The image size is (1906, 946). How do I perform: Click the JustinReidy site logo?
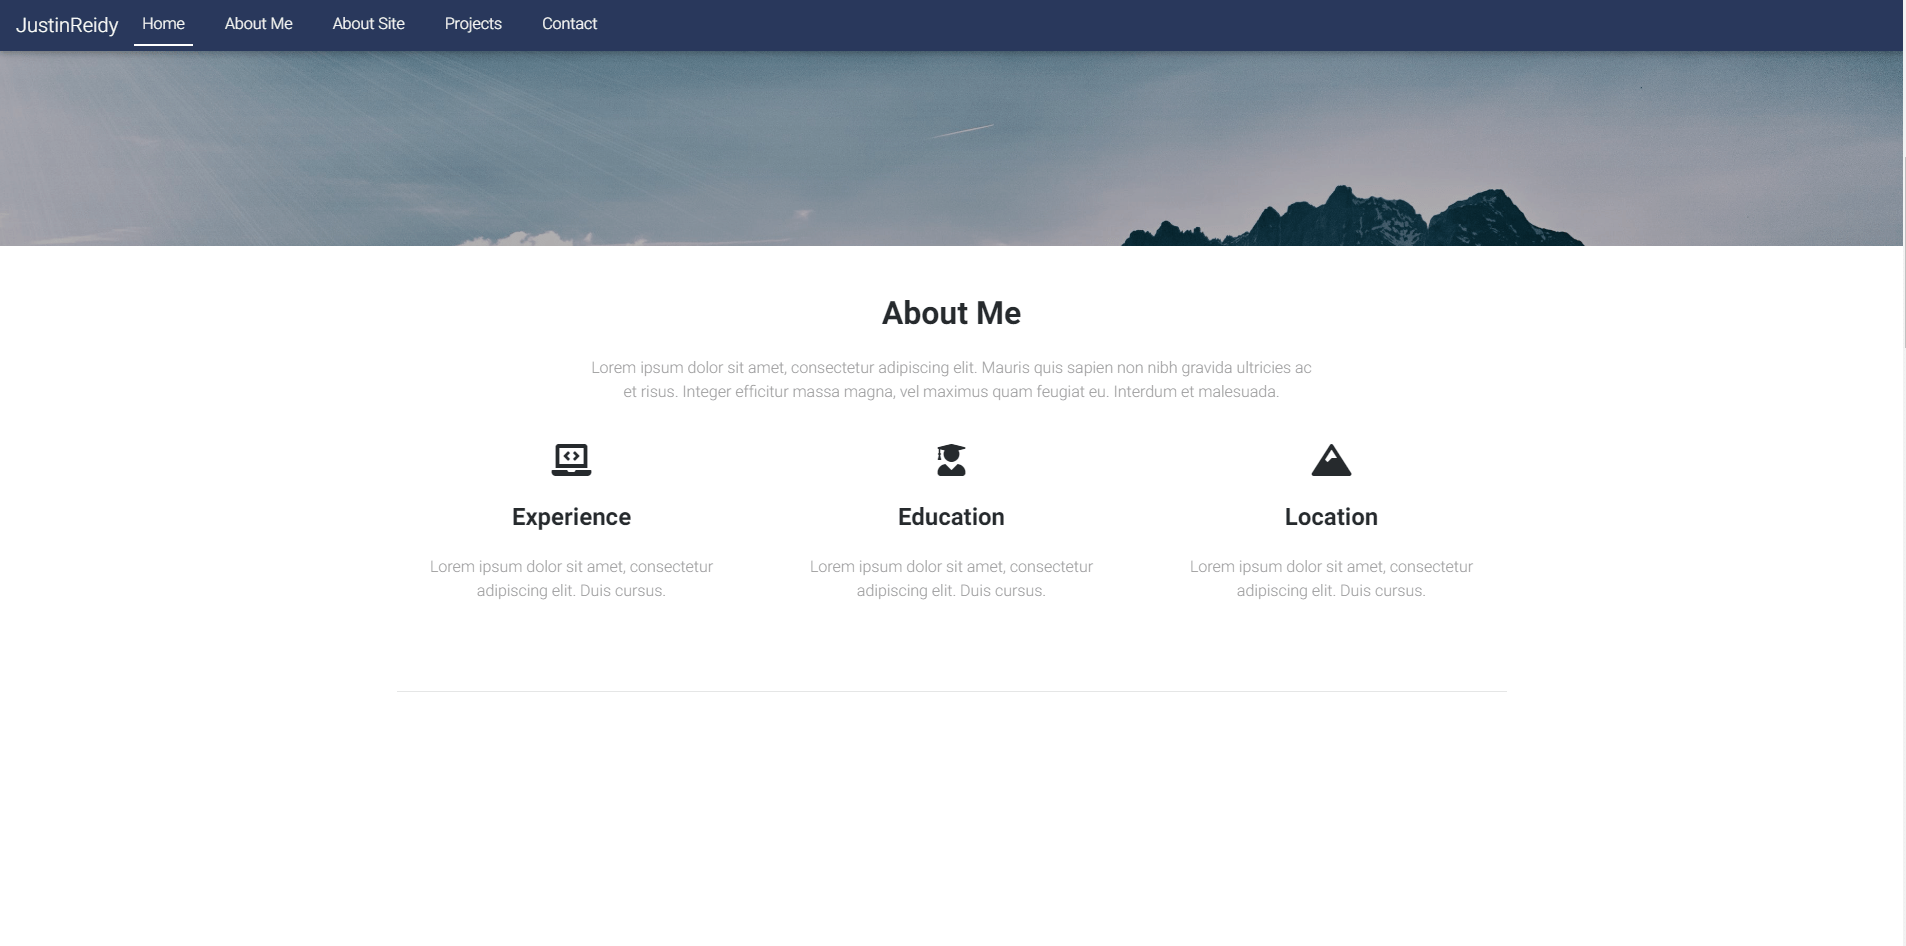pyautogui.click(x=66, y=25)
